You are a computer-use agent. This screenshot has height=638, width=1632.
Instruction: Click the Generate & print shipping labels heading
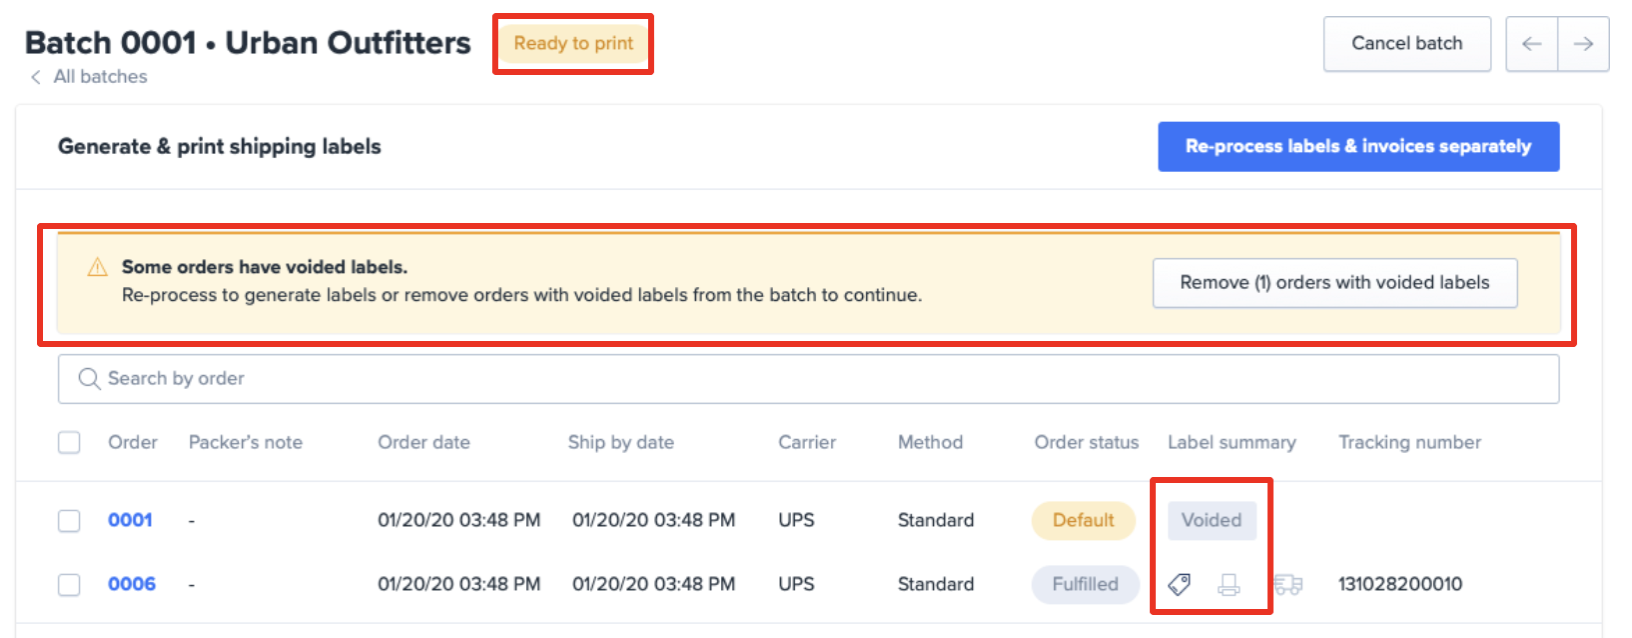(x=220, y=146)
